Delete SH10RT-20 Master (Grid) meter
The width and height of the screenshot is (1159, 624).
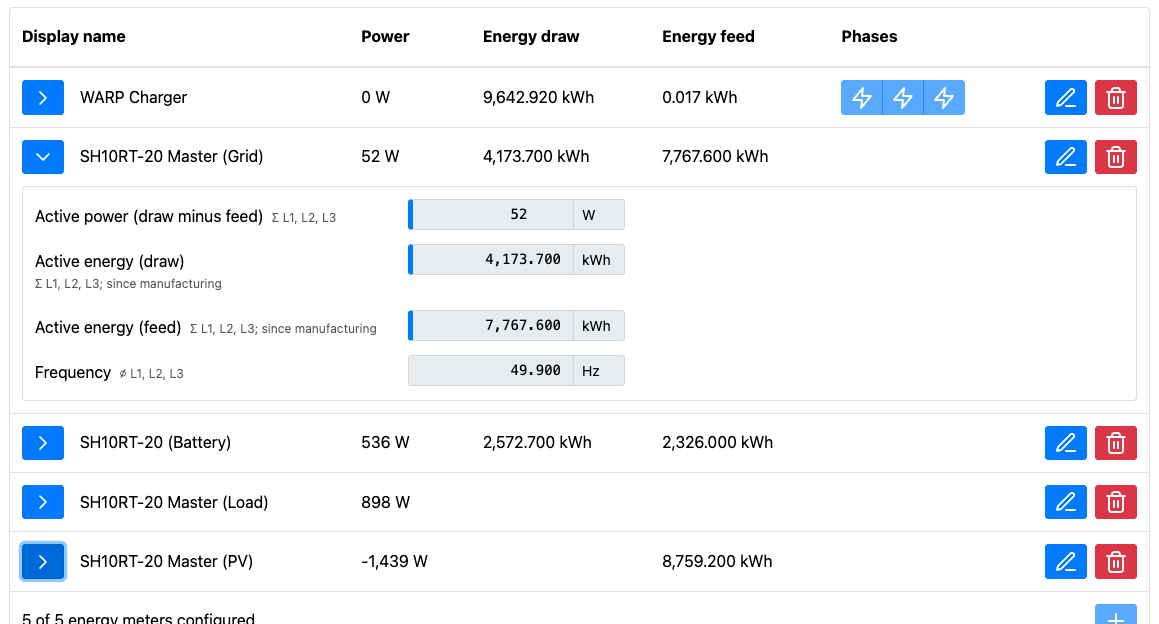click(x=1116, y=157)
